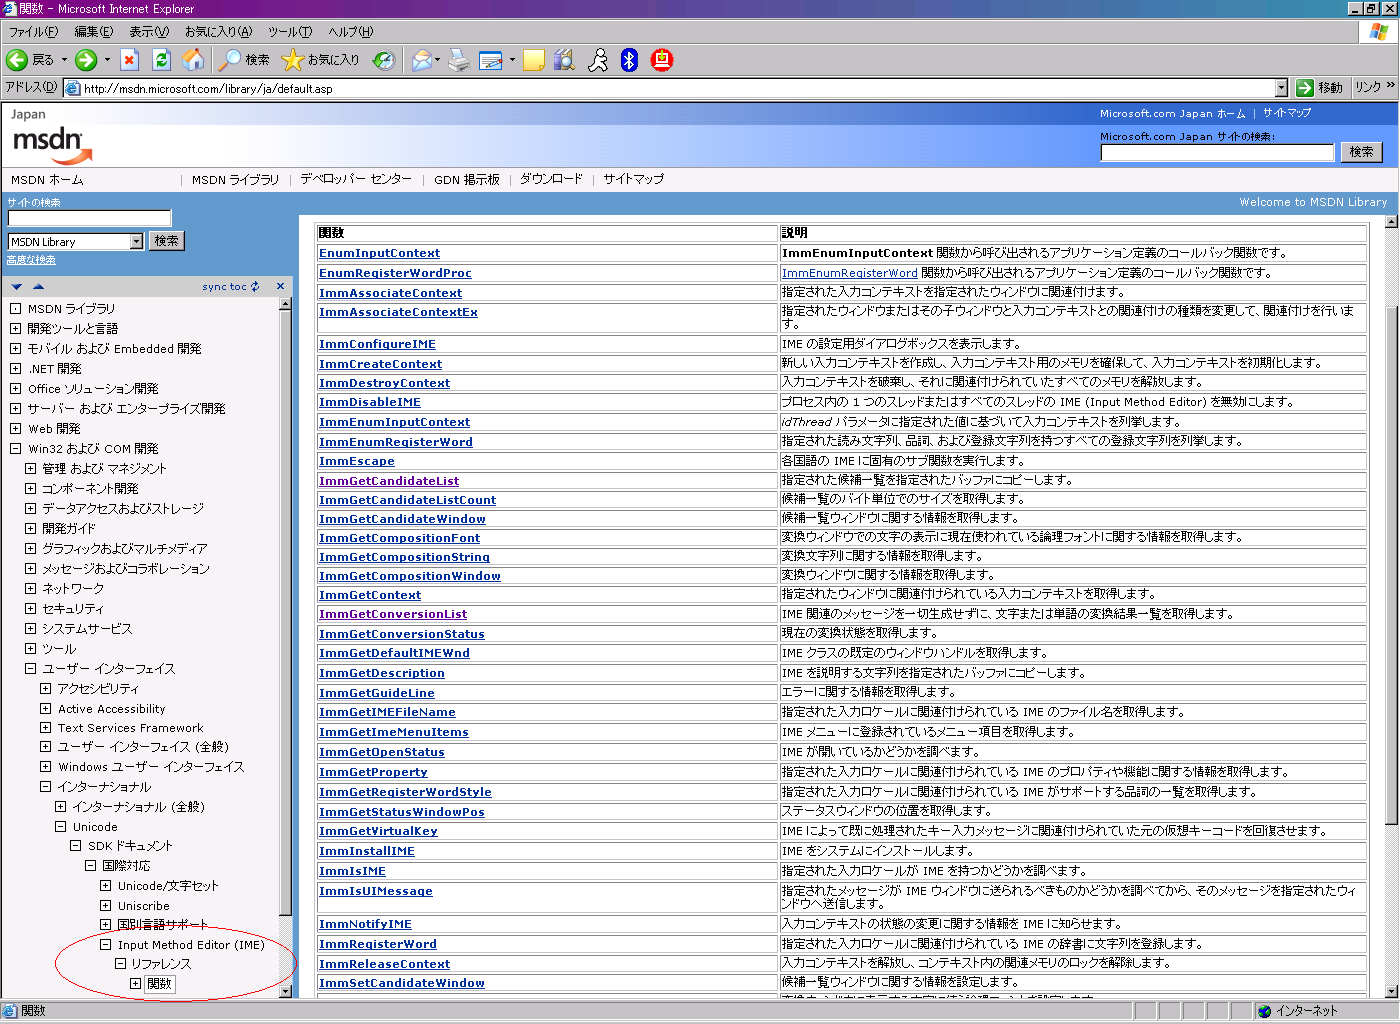The width and height of the screenshot is (1400, 1024).
Task: Open the ImmInstallIME link
Action: click(x=366, y=851)
